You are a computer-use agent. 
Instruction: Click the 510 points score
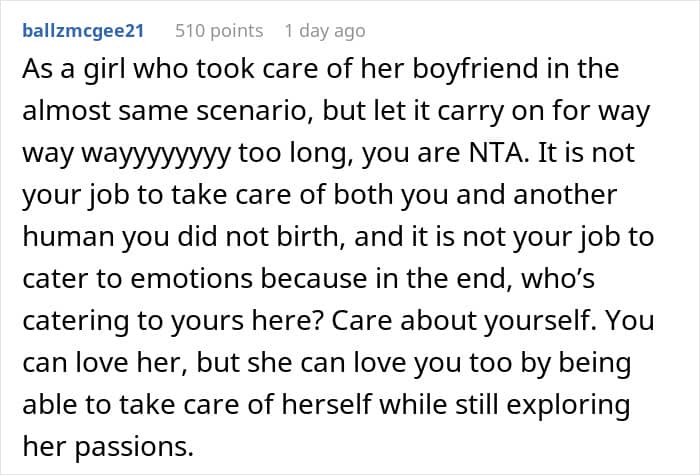[219, 31]
